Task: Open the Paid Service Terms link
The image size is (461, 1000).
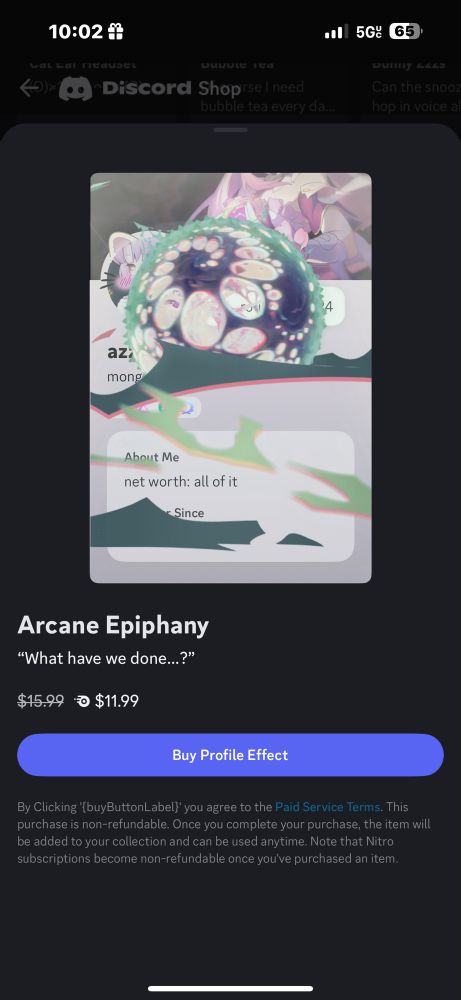Action: tap(328, 807)
